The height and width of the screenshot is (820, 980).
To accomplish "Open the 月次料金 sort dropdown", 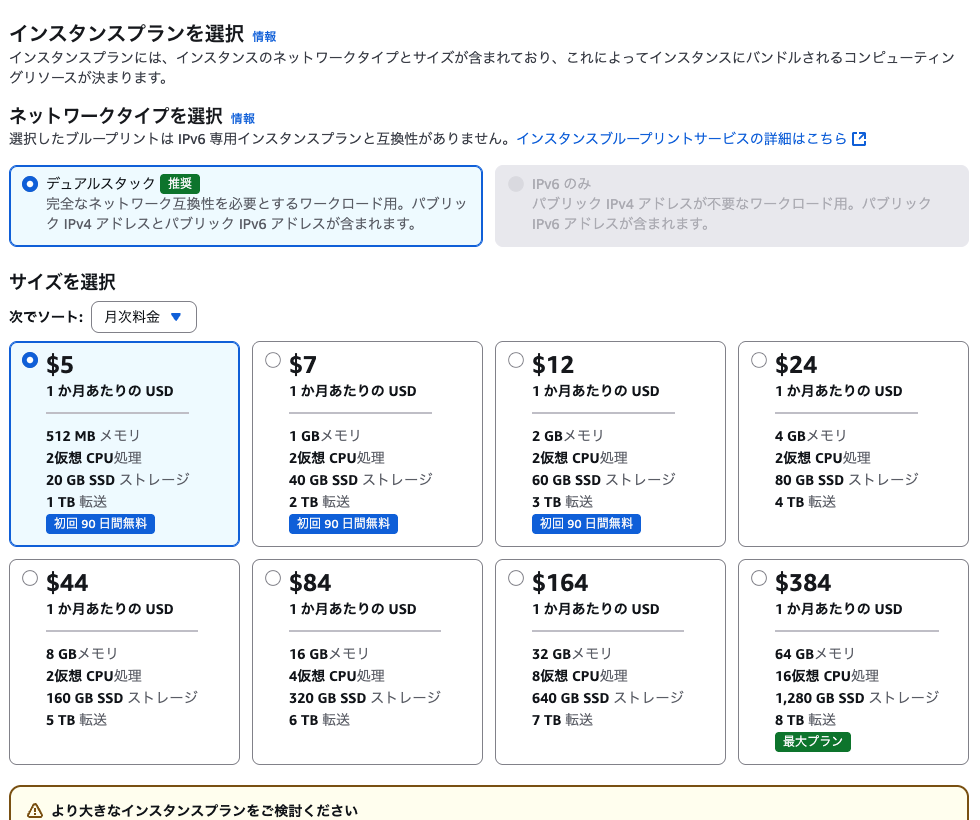I will click(144, 317).
